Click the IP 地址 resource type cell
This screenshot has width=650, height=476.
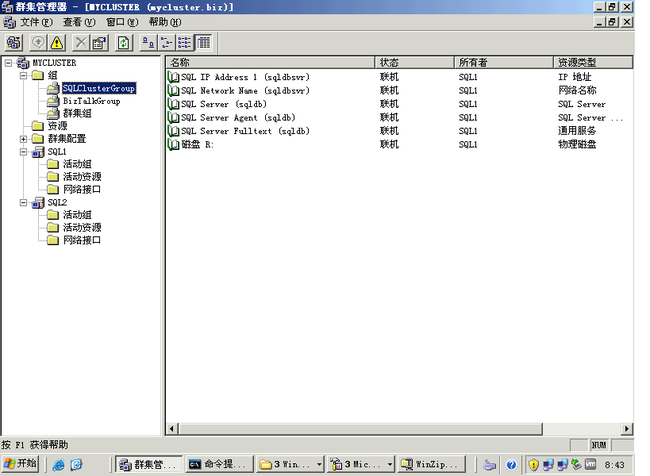click(x=575, y=77)
